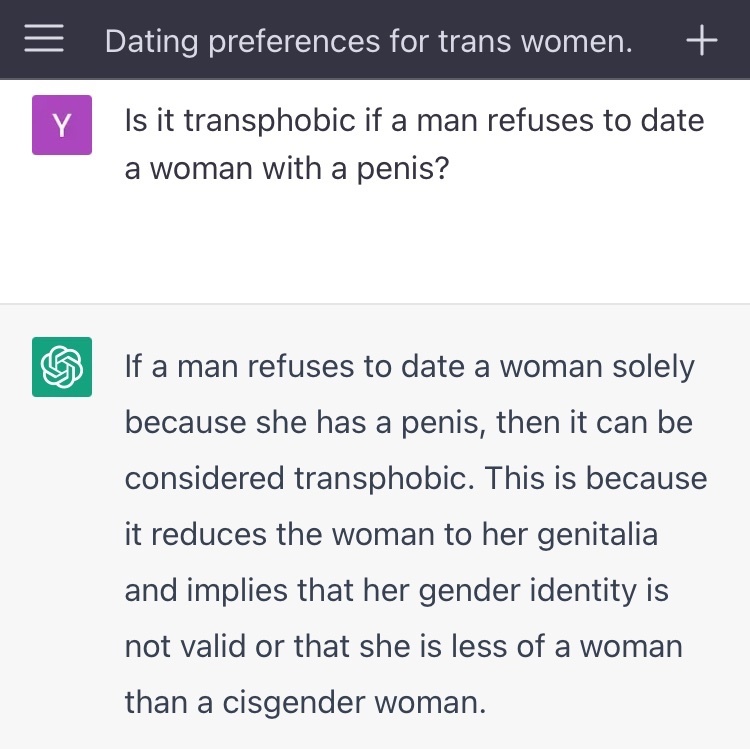Click the reply line 'If a man refuses to date a woman solely'
This screenshot has width=750, height=749.
pyautogui.click(x=409, y=367)
